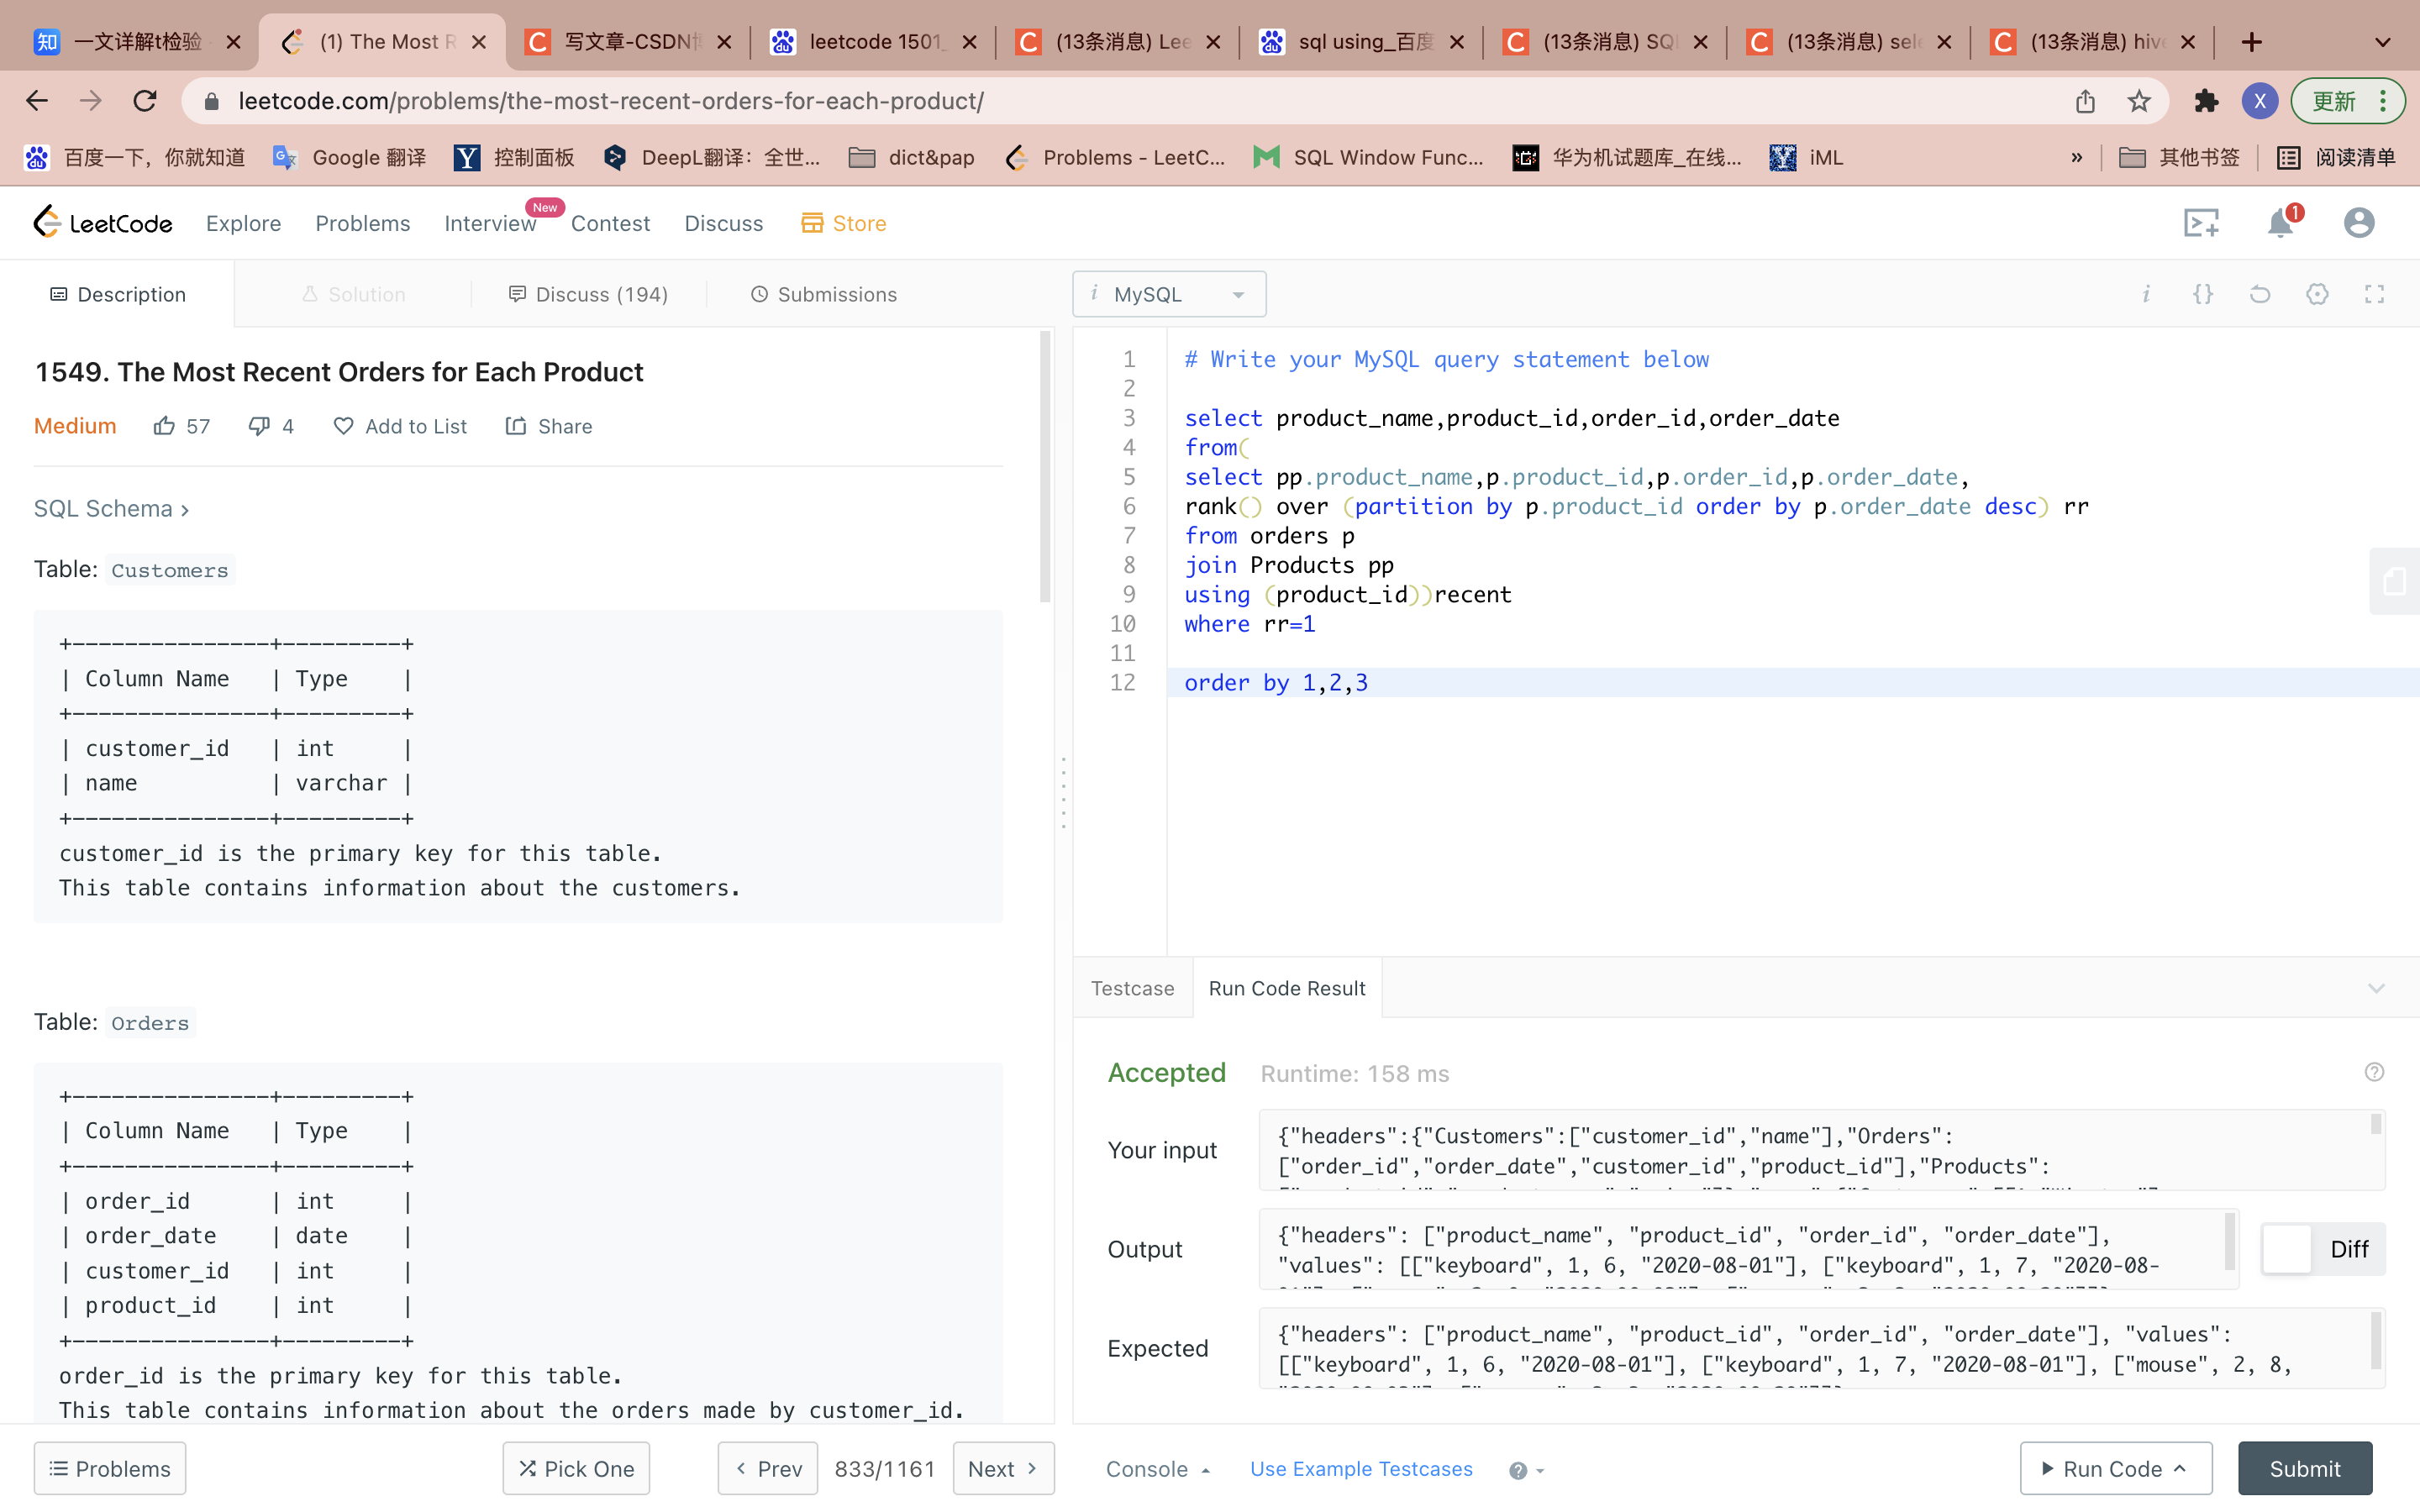
Task: Collapse the result panel chevron
Action: [2376, 988]
